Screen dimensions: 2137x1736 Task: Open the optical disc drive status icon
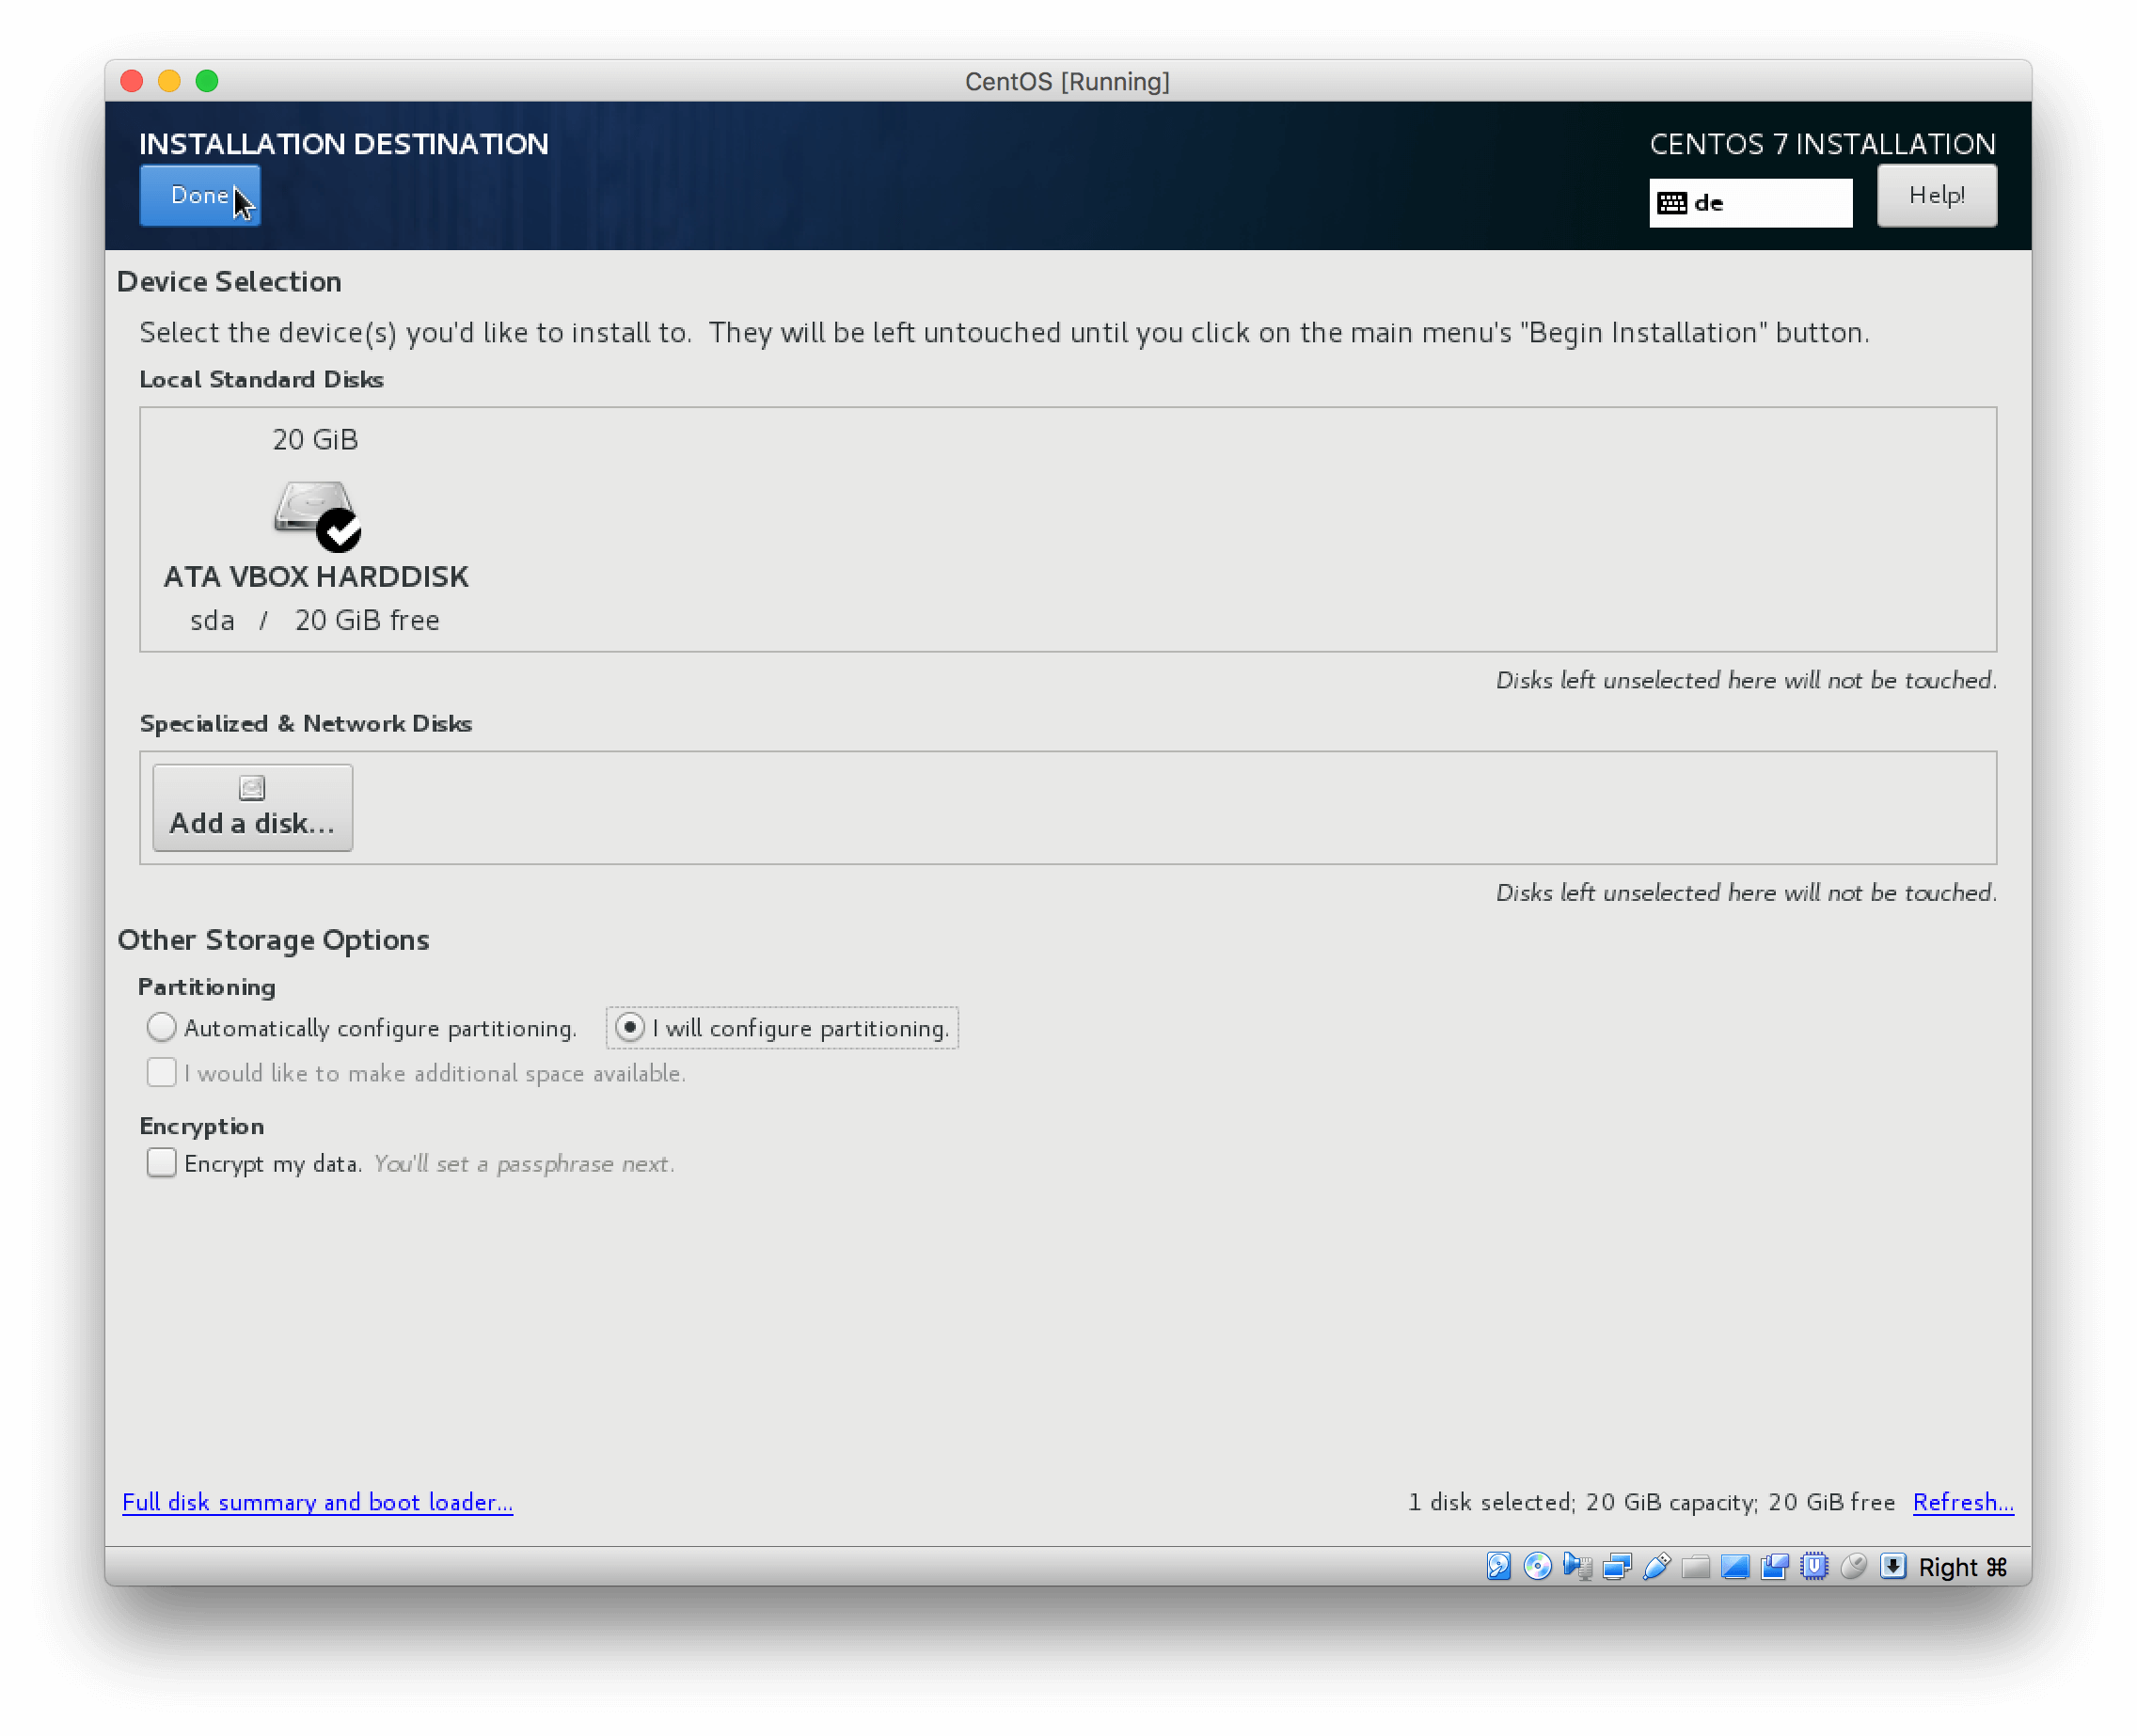click(1537, 1566)
